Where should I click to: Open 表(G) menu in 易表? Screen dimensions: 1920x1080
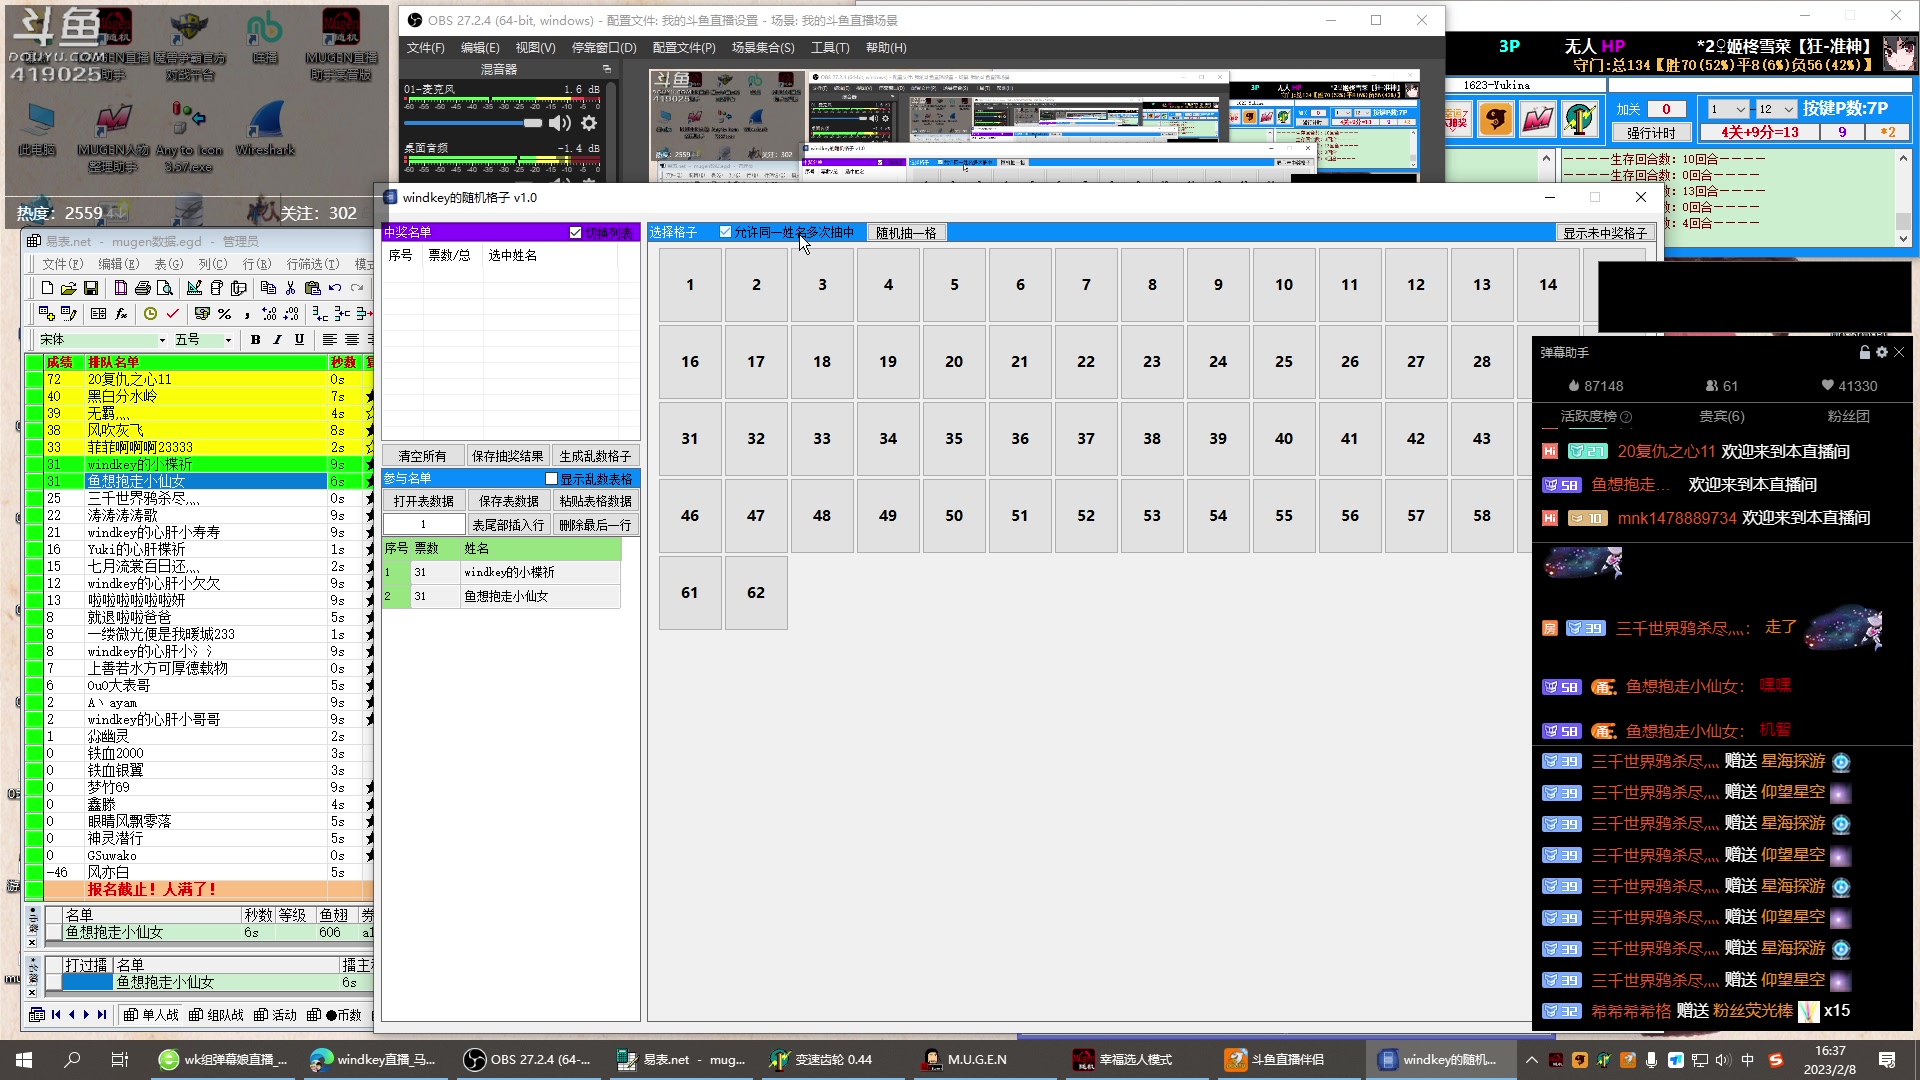[x=169, y=264]
